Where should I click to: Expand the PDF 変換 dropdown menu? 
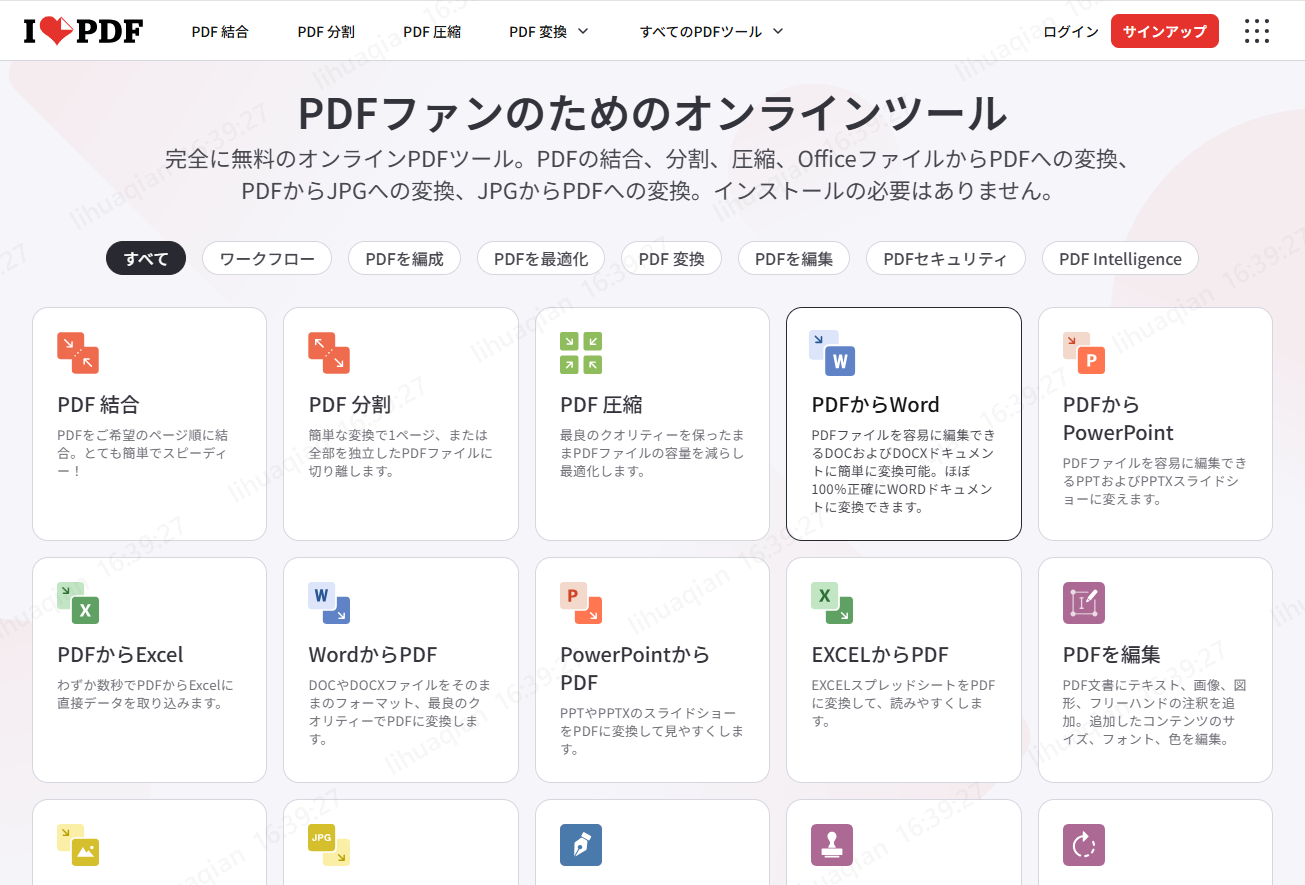548,31
